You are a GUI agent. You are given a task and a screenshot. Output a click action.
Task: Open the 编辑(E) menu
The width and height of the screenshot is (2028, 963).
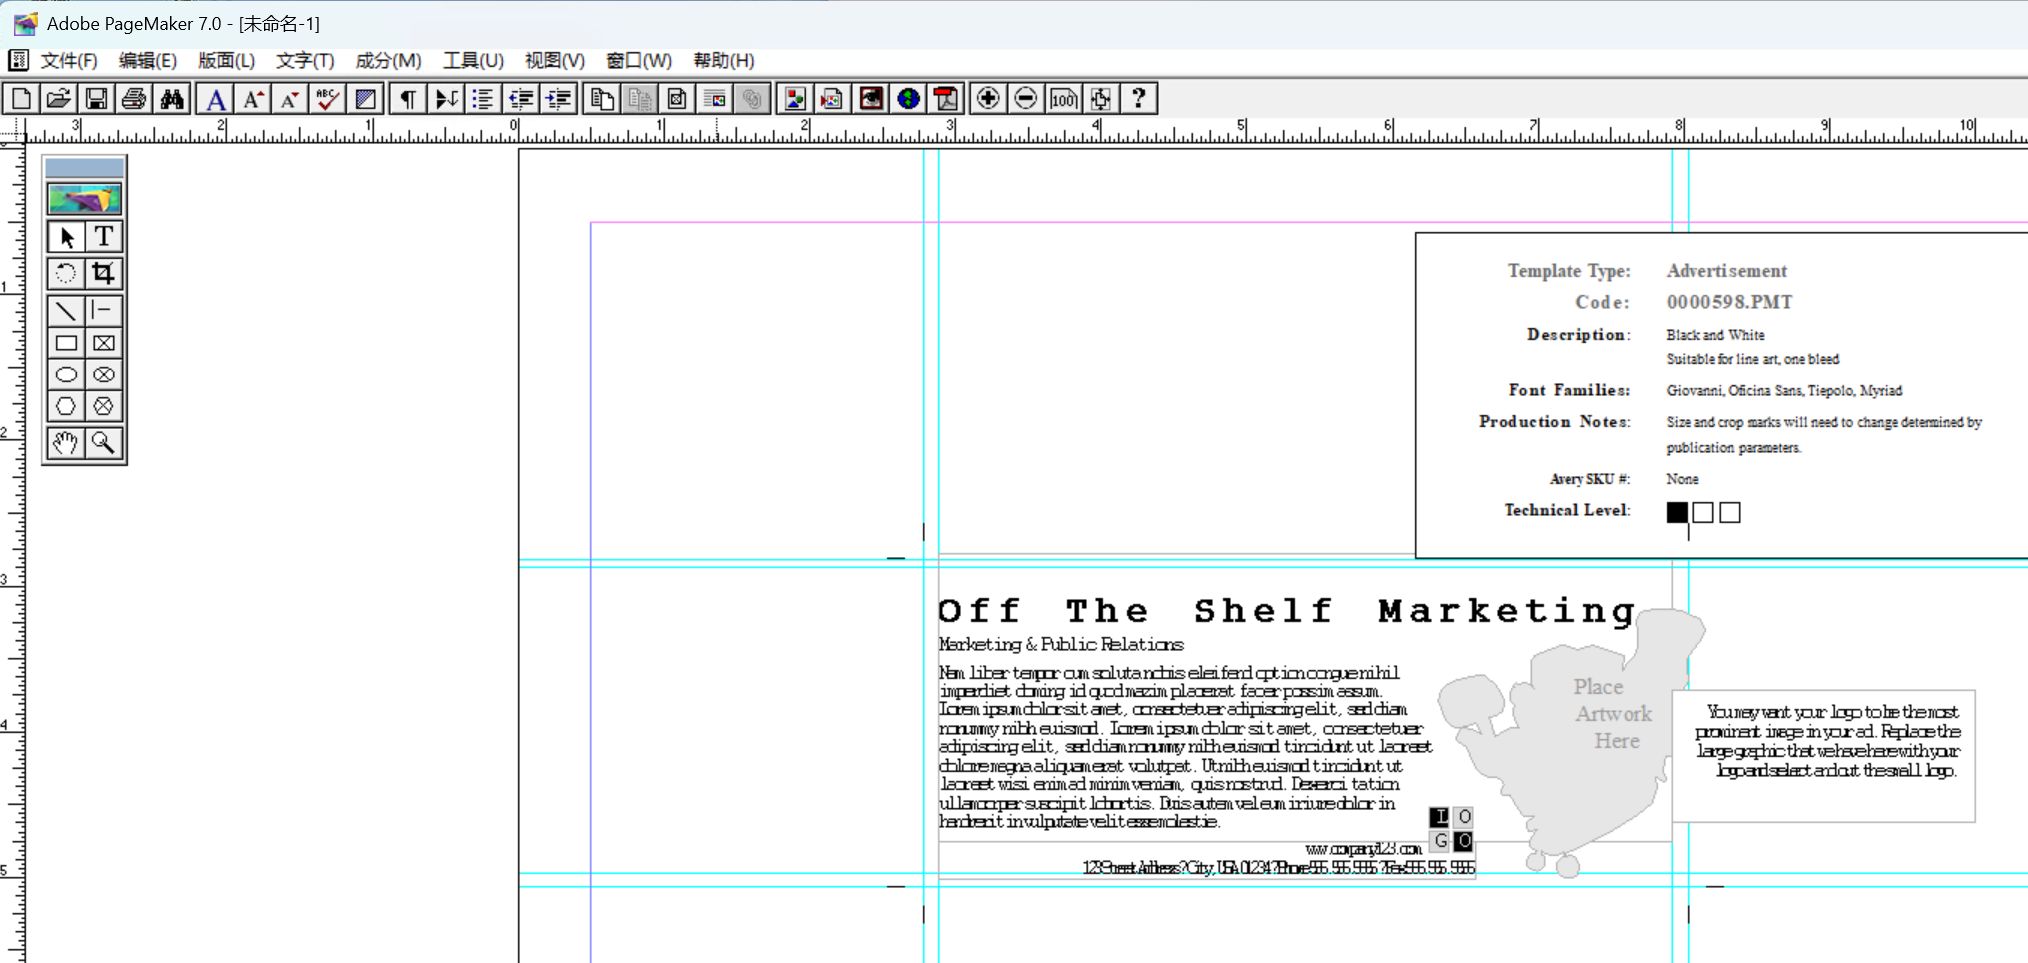click(x=148, y=61)
